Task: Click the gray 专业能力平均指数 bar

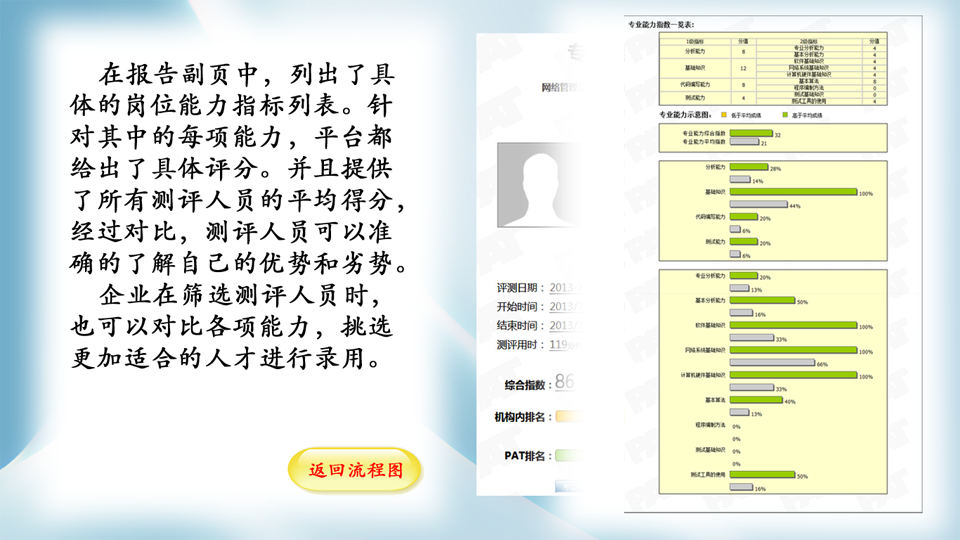Action: point(744,141)
